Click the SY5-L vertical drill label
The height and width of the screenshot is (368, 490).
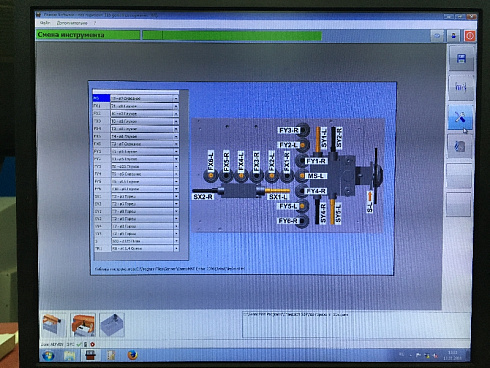tap(338, 213)
